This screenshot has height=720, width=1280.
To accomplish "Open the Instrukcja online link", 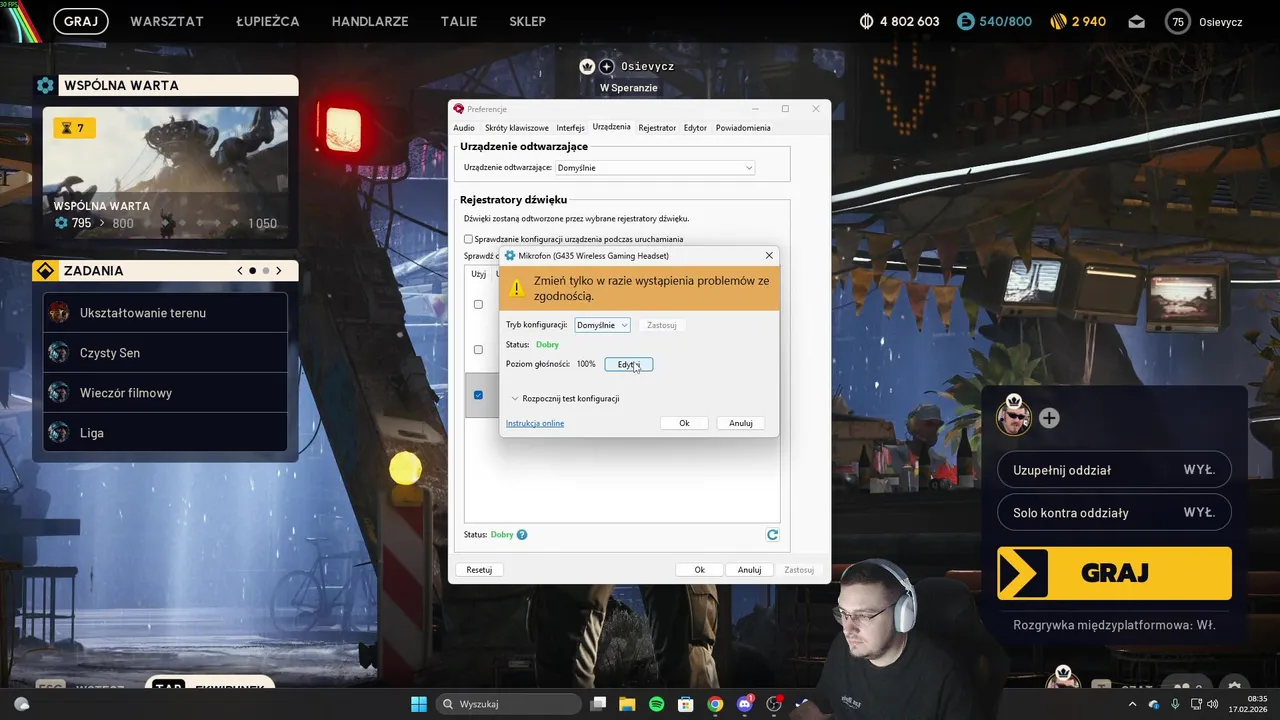I will pyautogui.click(x=535, y=423).
